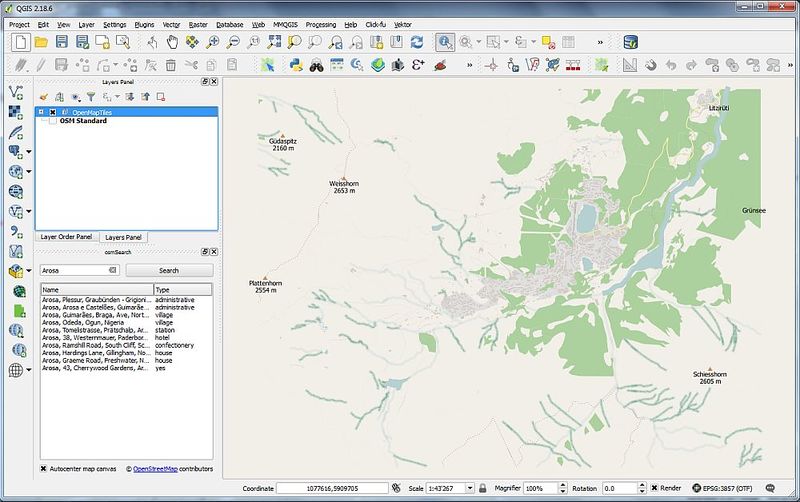Select the Identify Features tool
Image resolution: width=800 pixels, height=502 pixels.
coord(445,42)
